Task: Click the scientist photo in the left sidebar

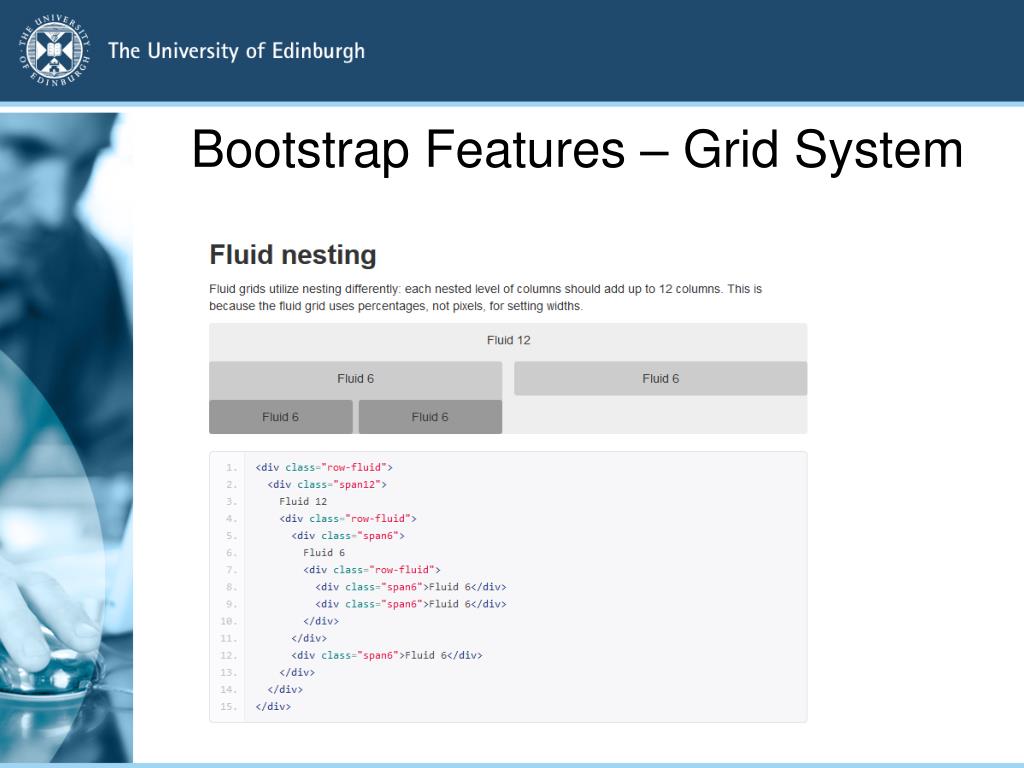Action: pos(66,438)
